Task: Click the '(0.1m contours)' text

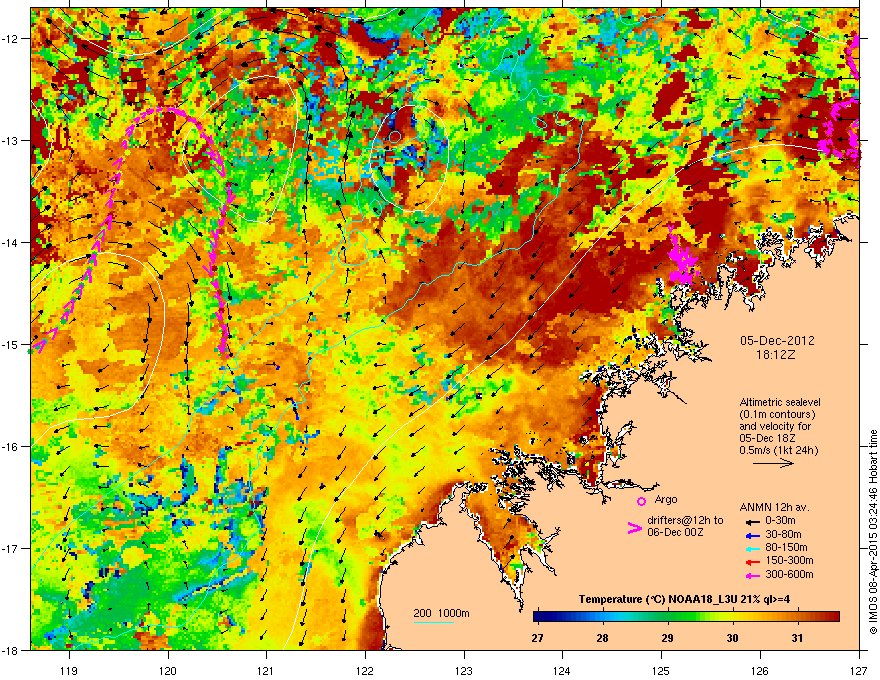Action: [777, 415]
